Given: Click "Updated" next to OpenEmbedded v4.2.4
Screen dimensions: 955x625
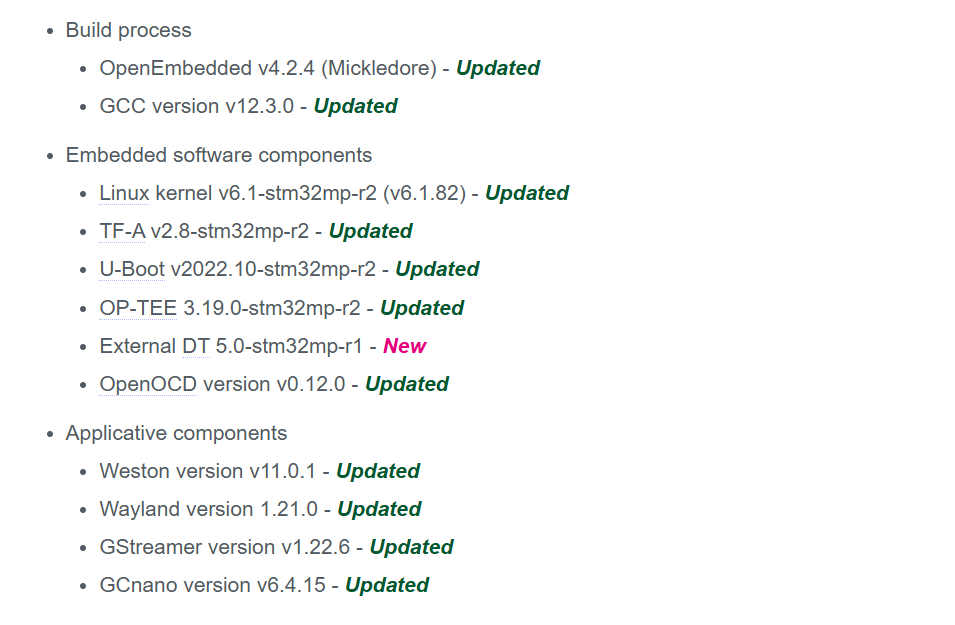Looking at the screenshot, I should coord(498,68).
